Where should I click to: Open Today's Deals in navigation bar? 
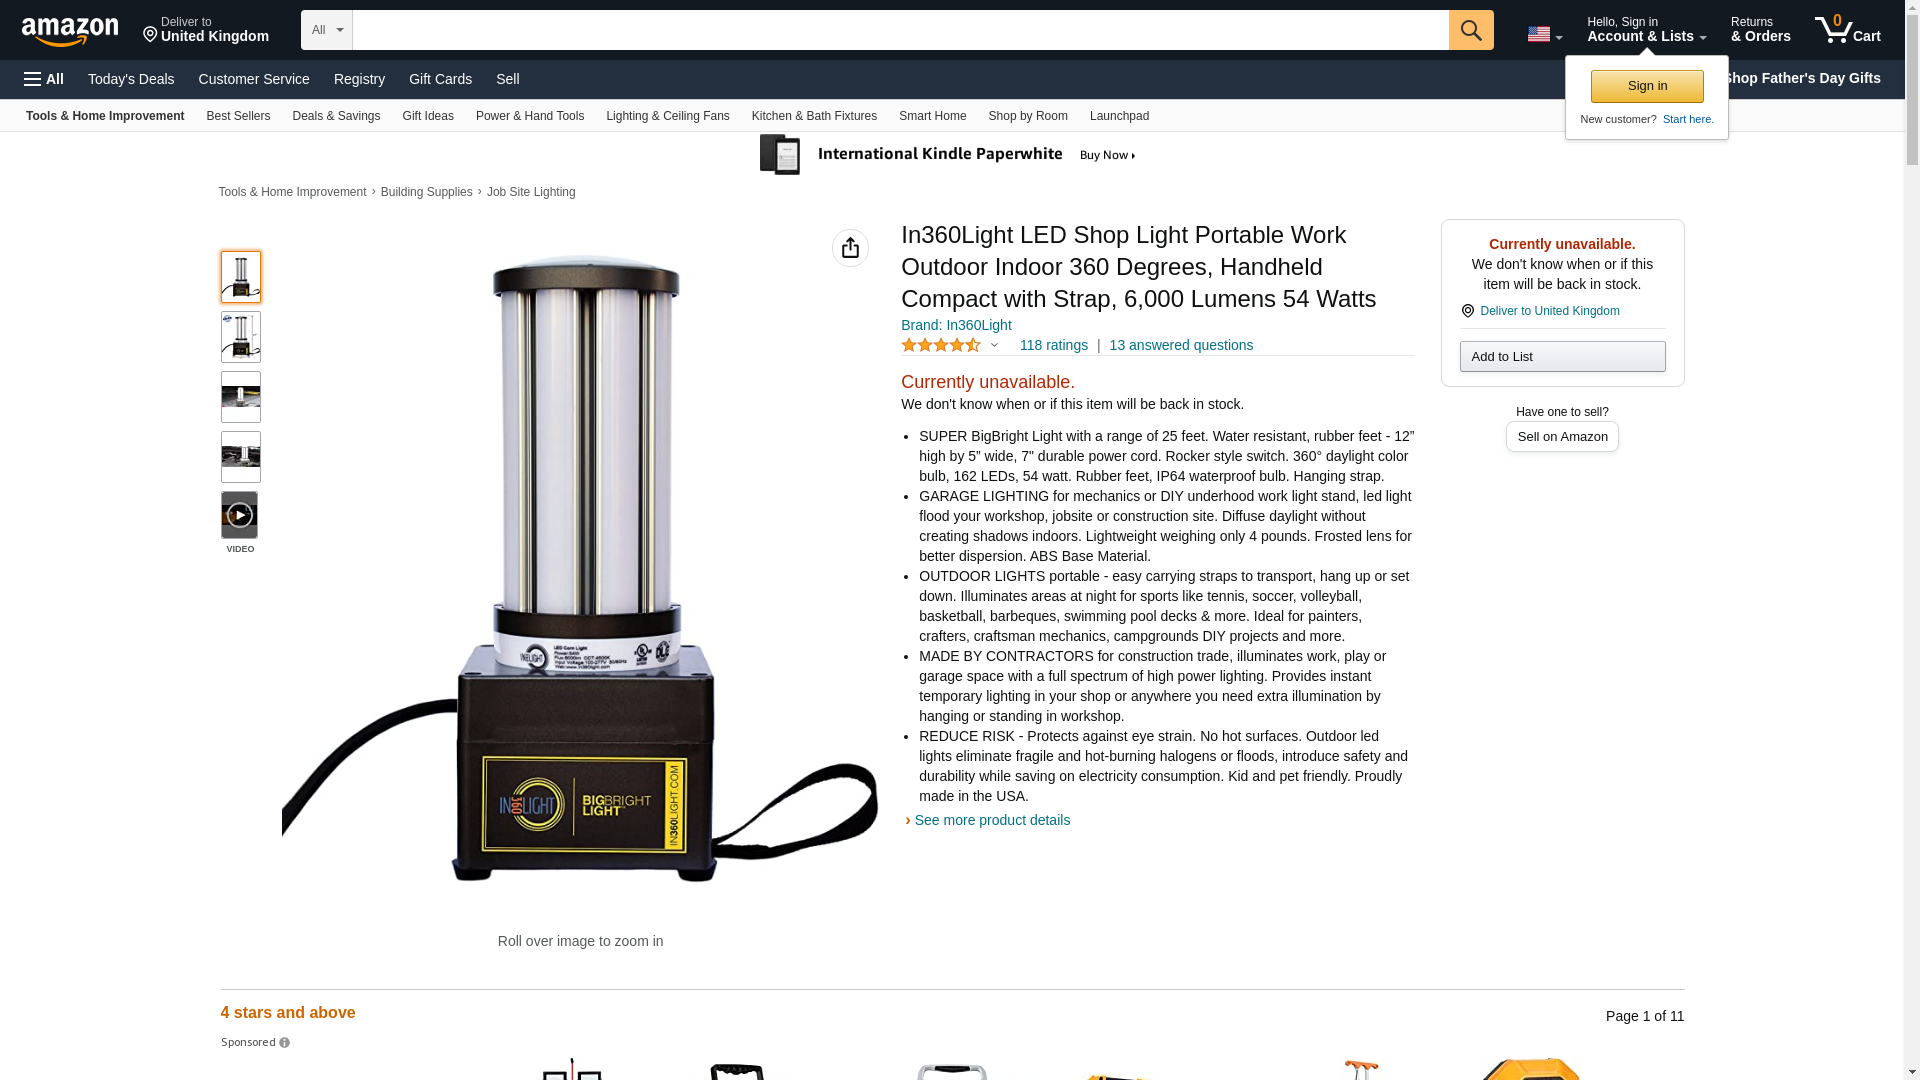pos(131,79)
